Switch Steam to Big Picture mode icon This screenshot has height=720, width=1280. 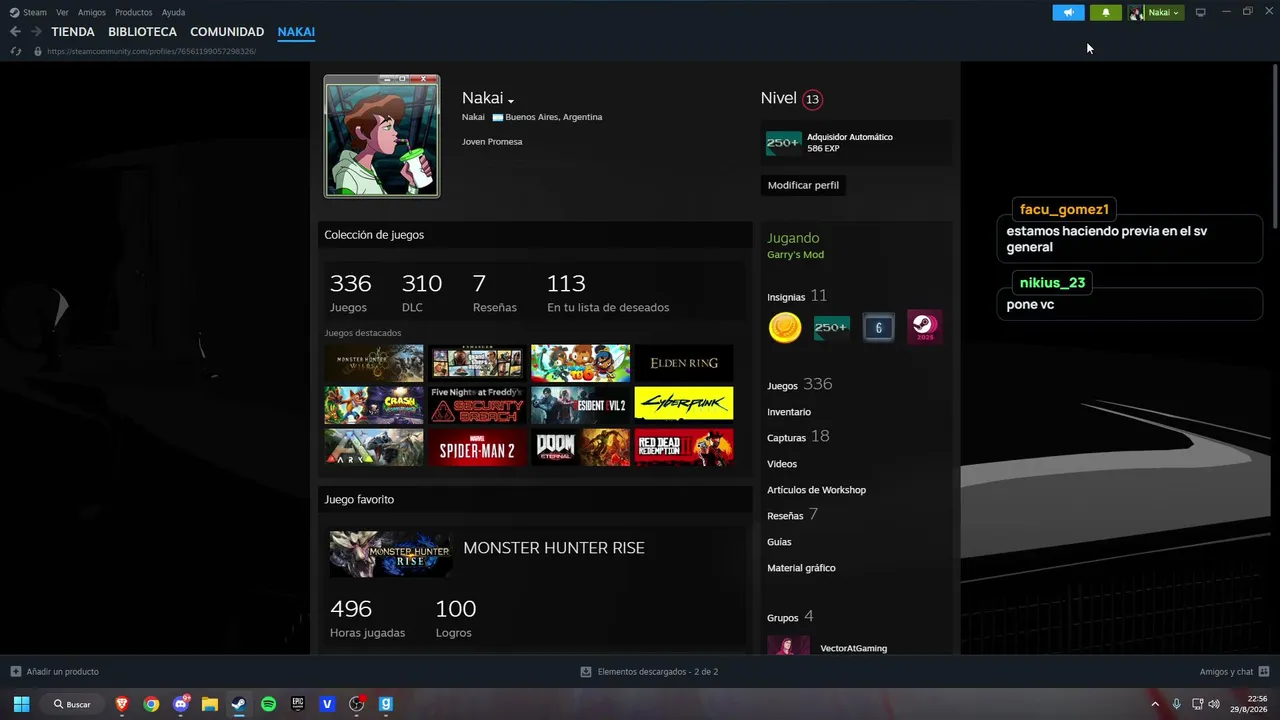coord(1201,13)
